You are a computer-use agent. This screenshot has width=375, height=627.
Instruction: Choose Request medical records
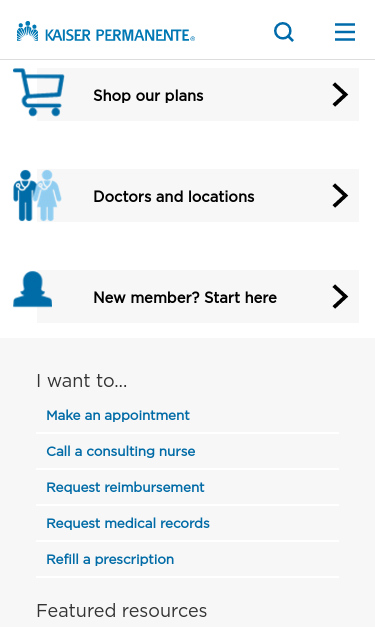click(128, 523)
